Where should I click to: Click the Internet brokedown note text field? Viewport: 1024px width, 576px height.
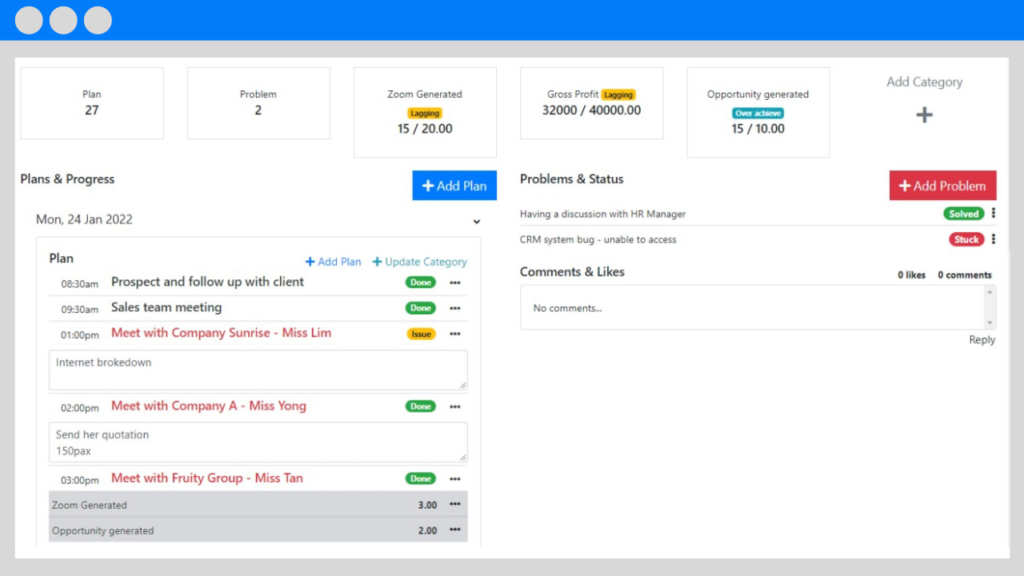click(x=257, y=369)
